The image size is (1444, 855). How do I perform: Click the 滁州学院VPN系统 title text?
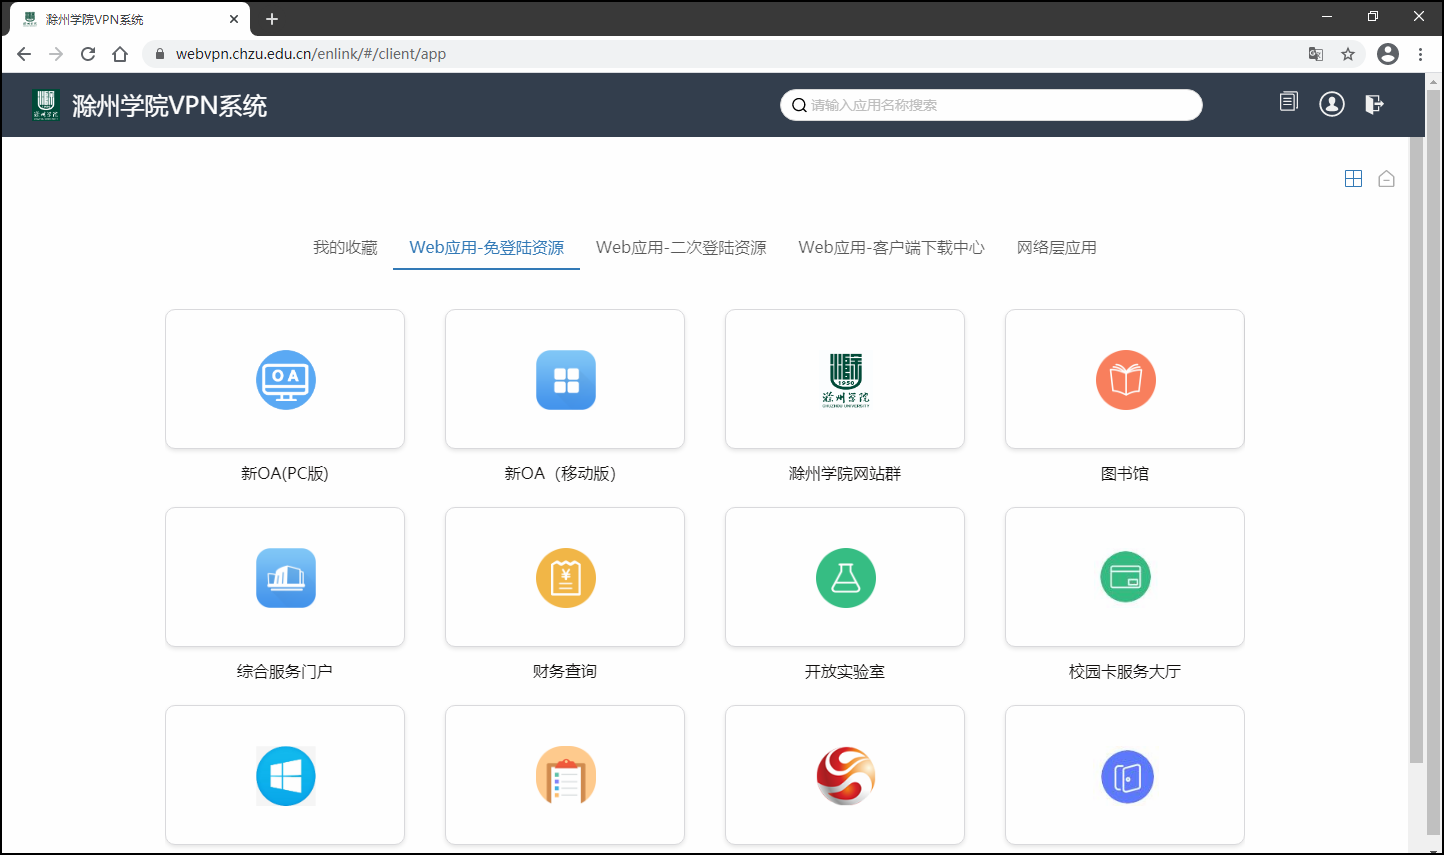coord(169,105)
